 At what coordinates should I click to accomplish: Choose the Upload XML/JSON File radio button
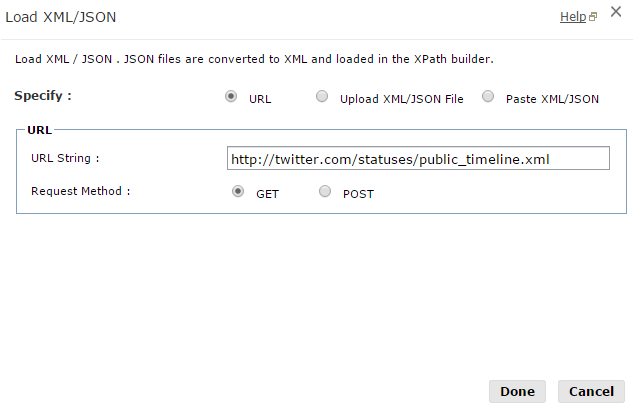point(322,97)
